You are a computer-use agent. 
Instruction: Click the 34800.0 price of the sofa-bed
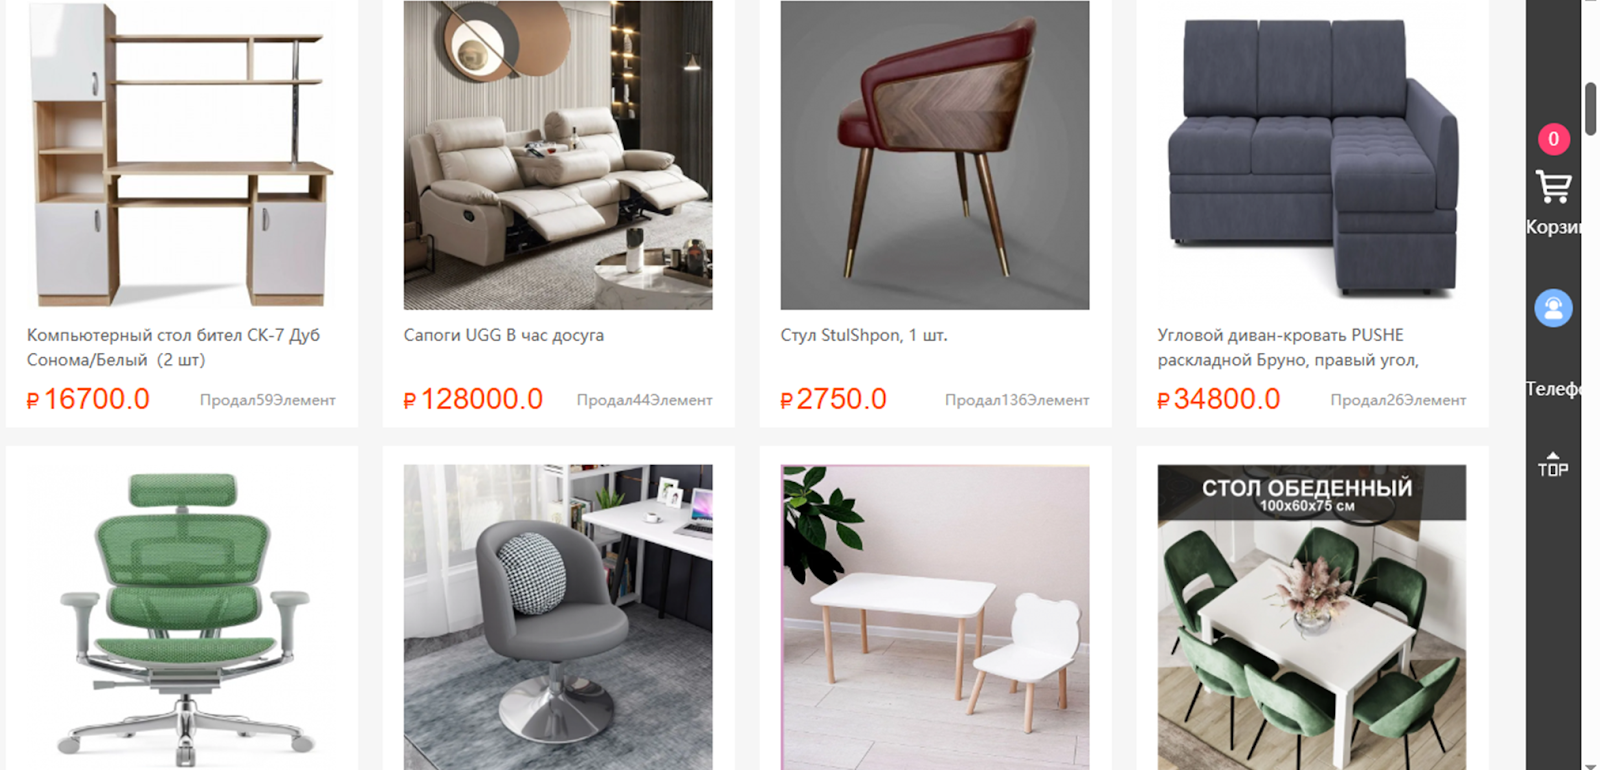click(x=1218, y=399)
